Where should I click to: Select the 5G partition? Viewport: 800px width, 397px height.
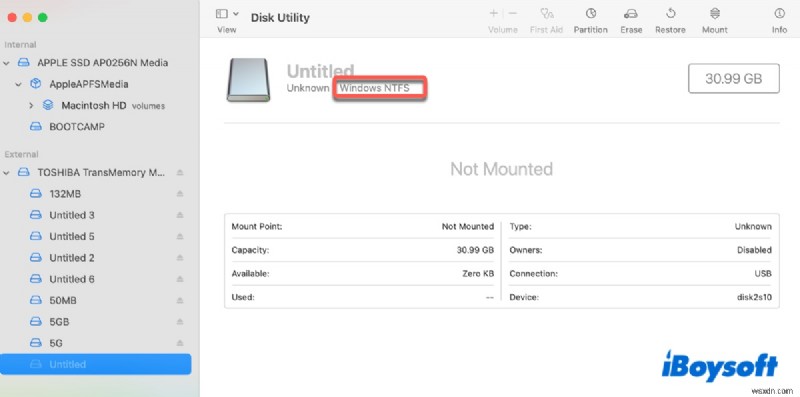pyautogui.click(x=56, y=343)
